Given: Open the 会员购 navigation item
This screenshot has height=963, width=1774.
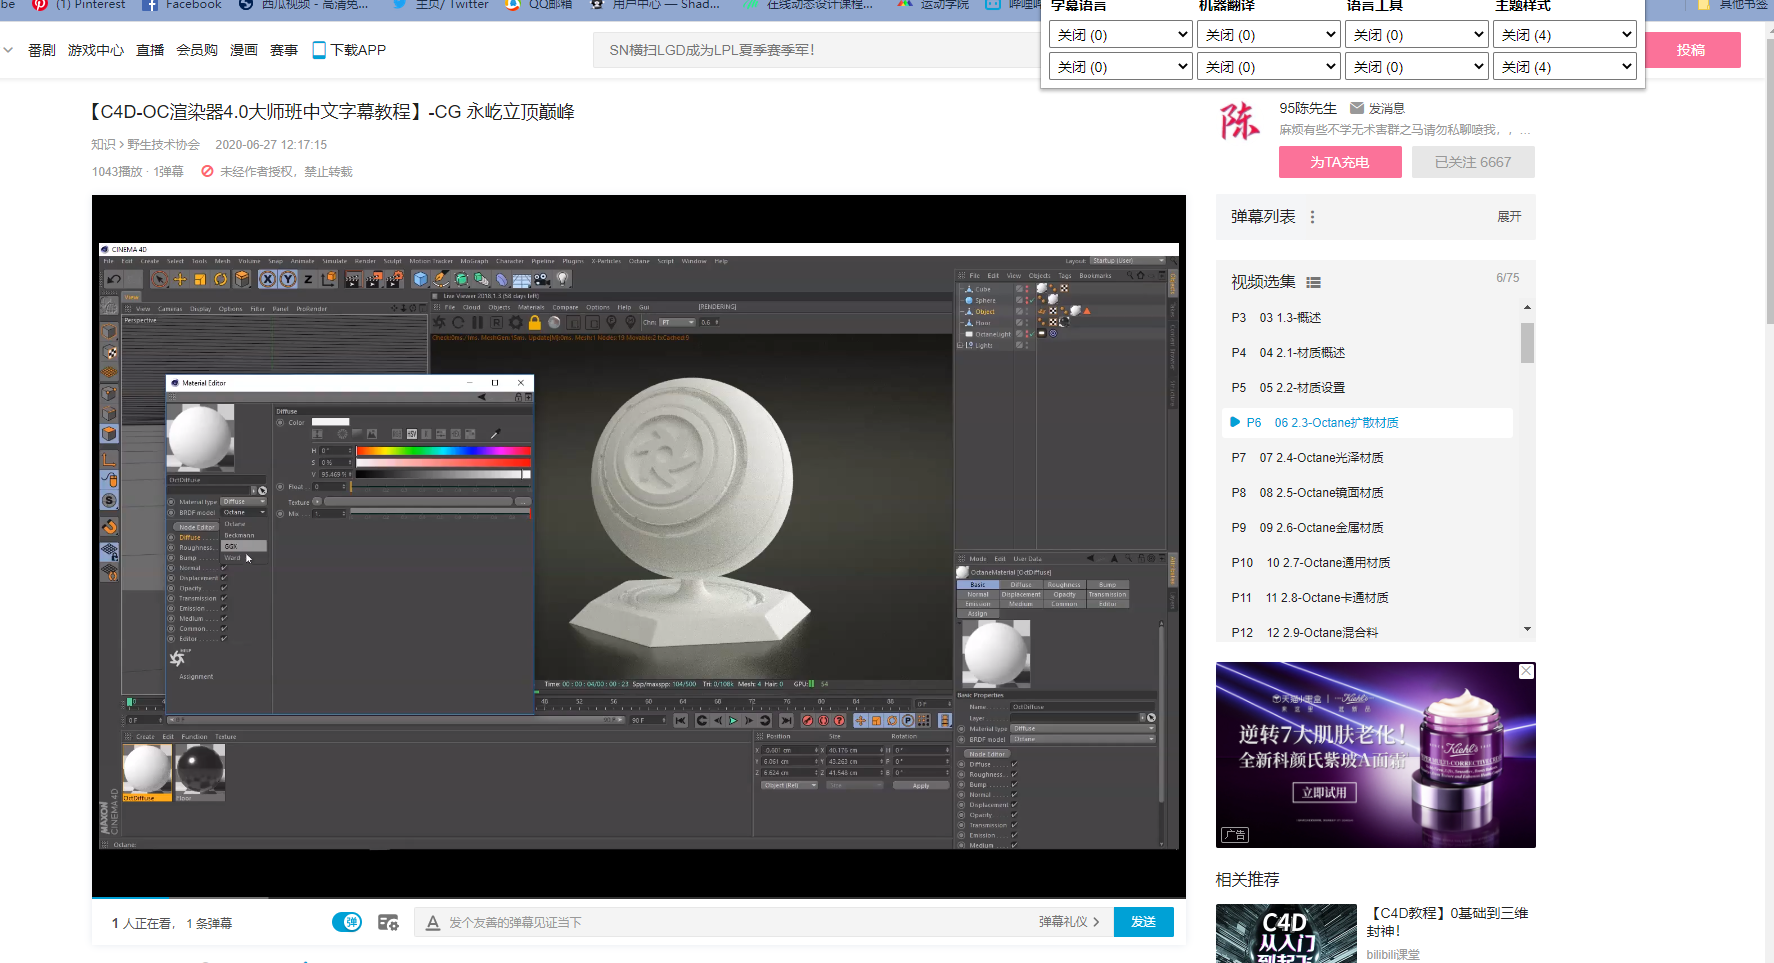Looking at the screenshot, I should (x=197, y=50).
